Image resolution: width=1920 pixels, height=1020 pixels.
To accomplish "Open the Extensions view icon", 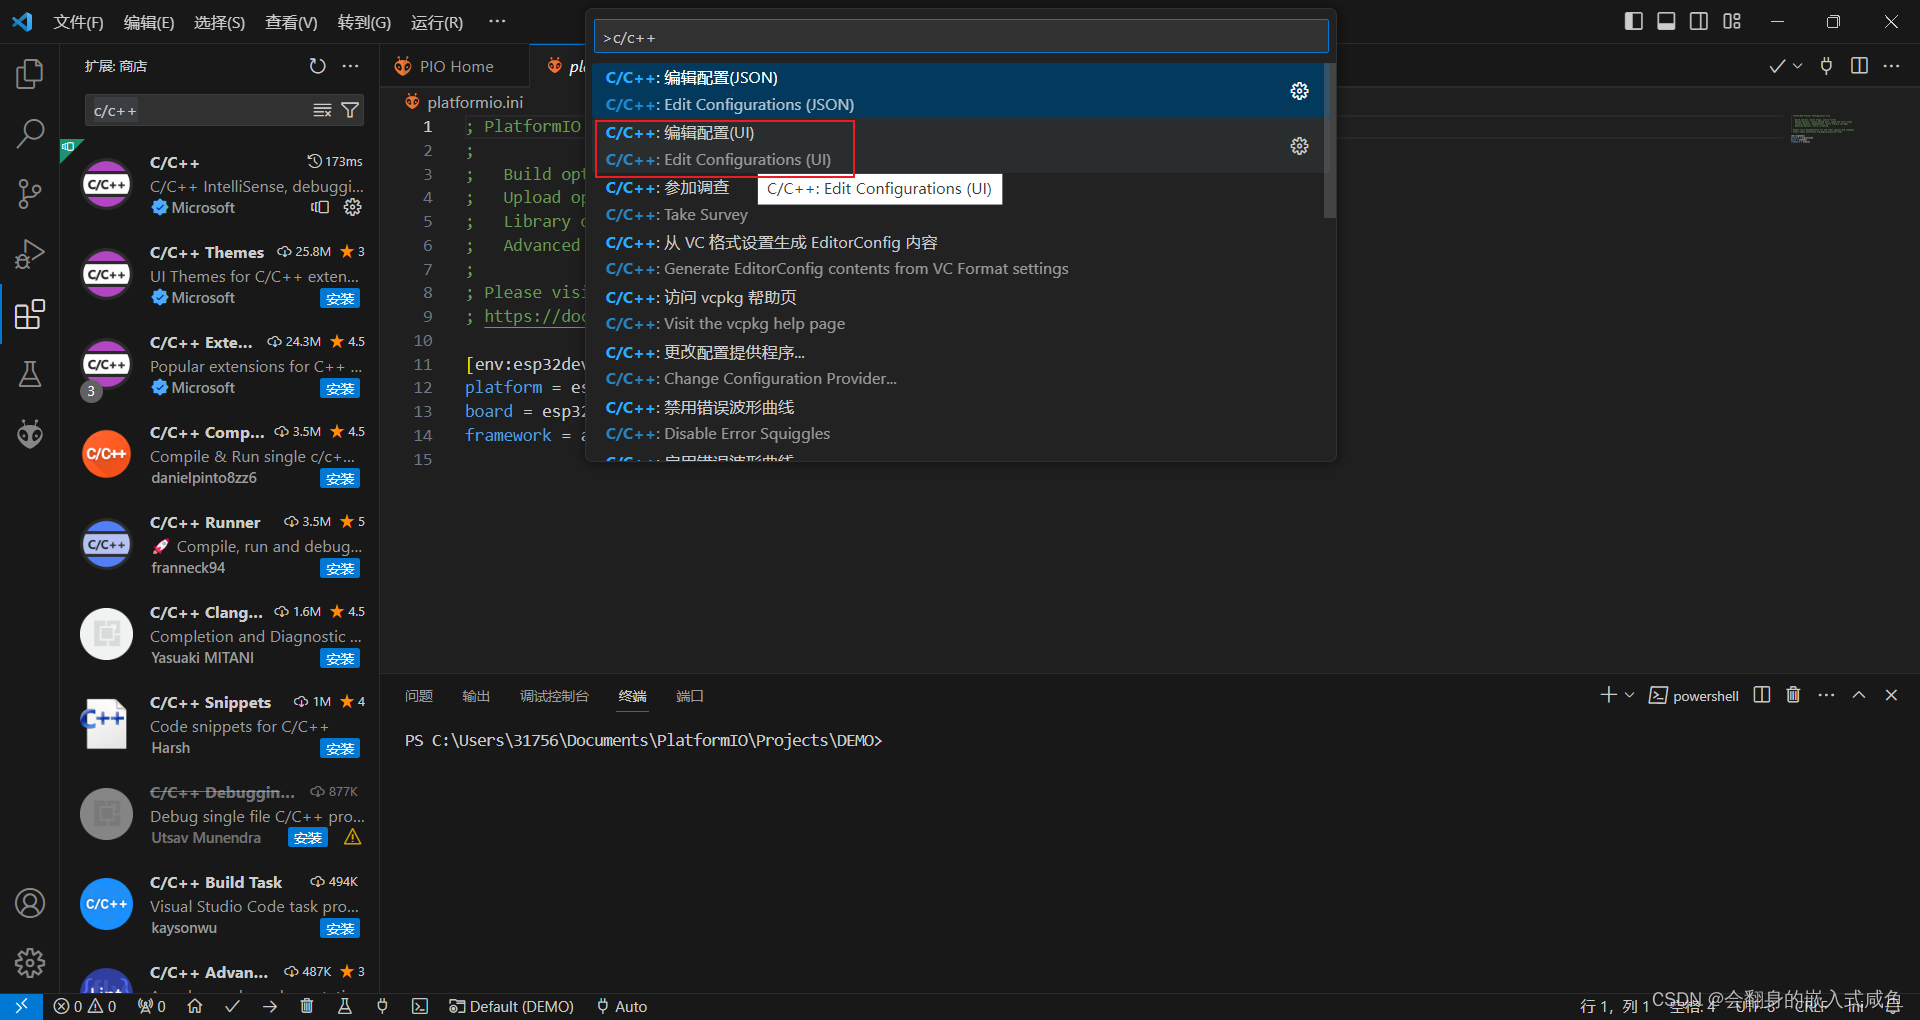I will (x=30, y=314).
